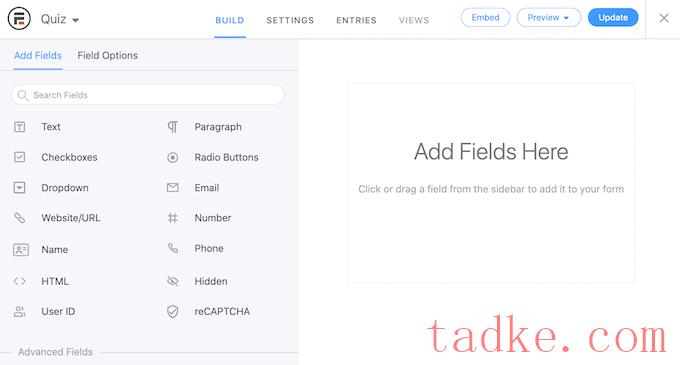The height and width of the screenshot is (365, 680).
Task: Add the Hidden field eye icon
Action: tap(173, 281)
